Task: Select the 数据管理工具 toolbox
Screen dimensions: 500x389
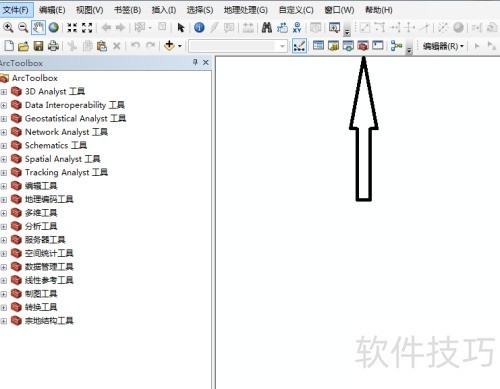Action: [49, 267]
